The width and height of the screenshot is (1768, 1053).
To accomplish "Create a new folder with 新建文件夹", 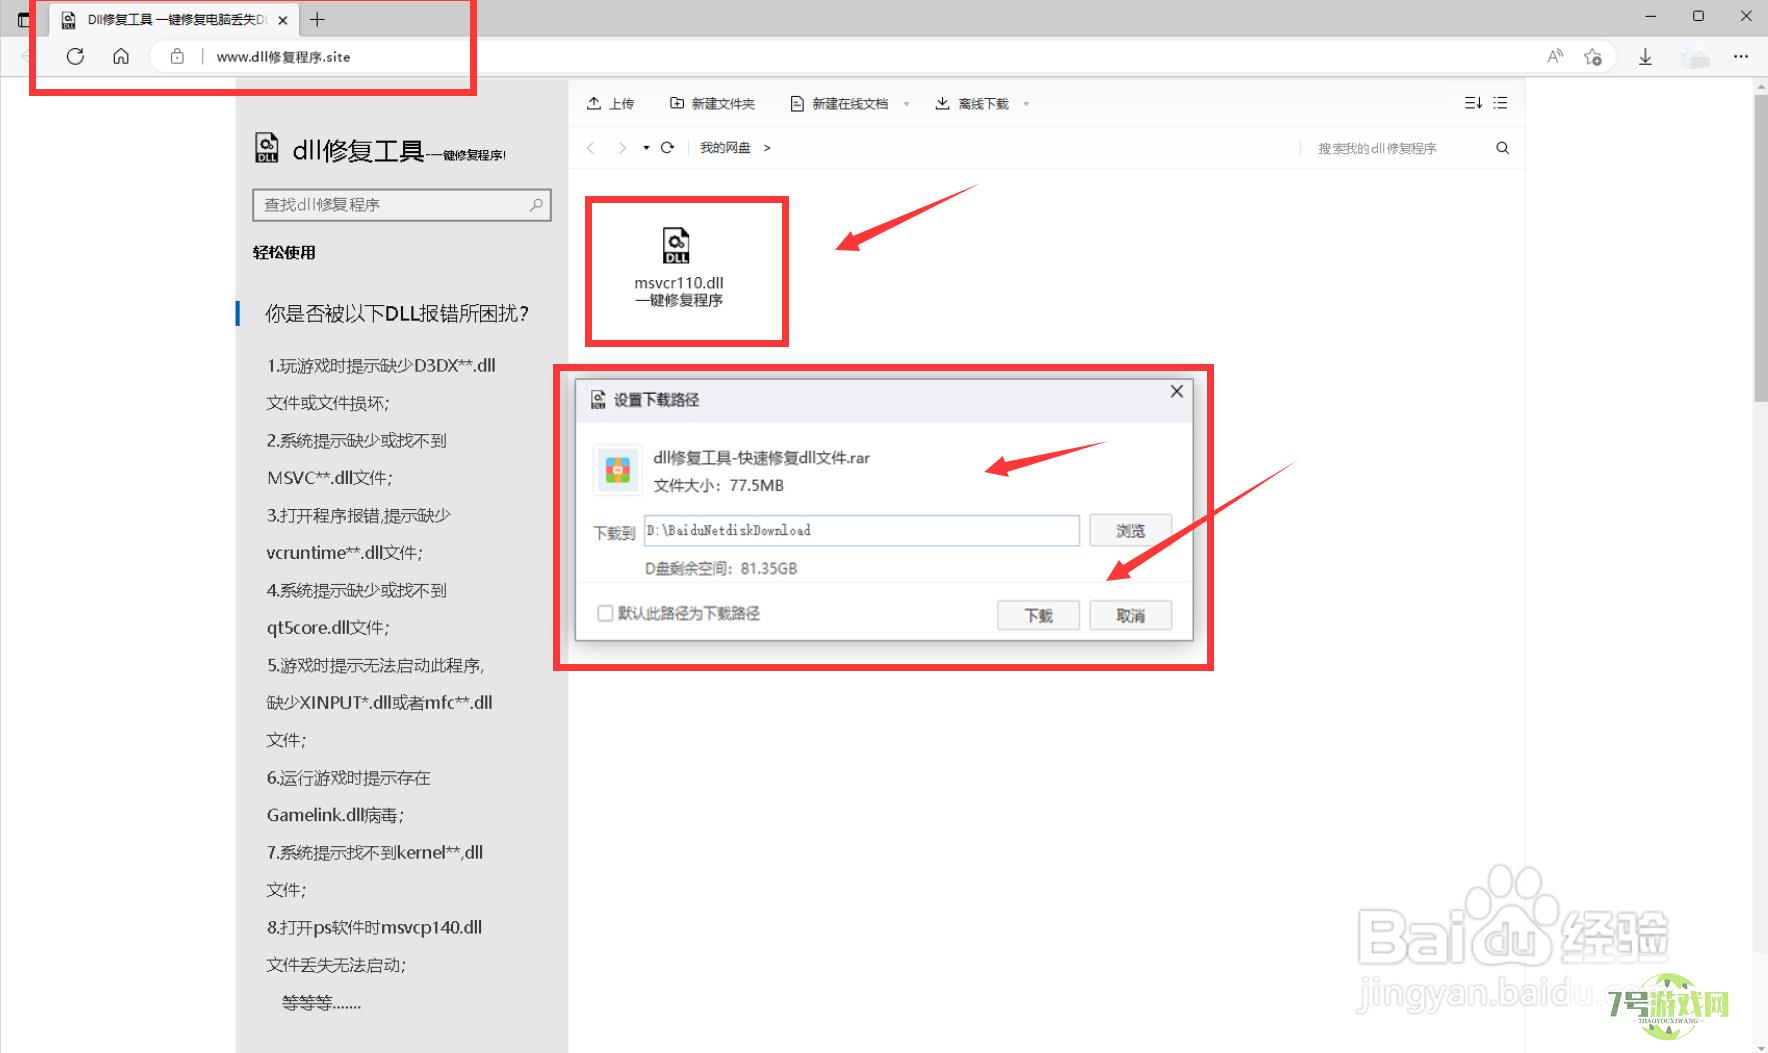I will 712,103.
